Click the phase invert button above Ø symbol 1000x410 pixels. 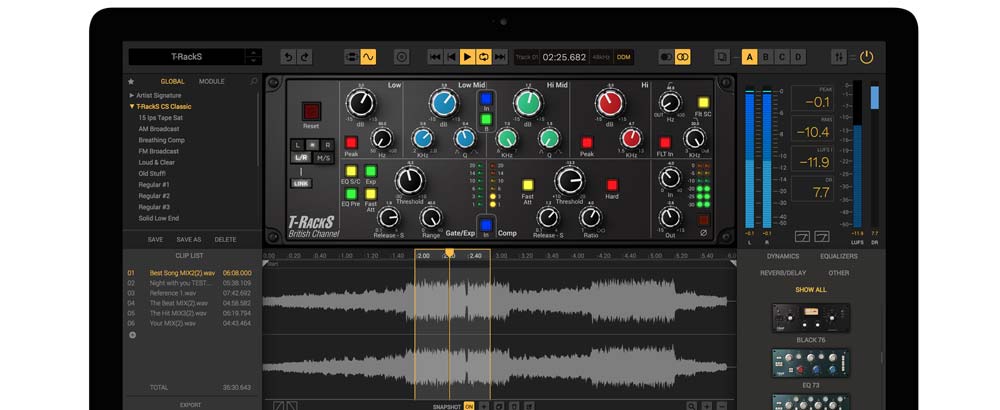(703, 220)
